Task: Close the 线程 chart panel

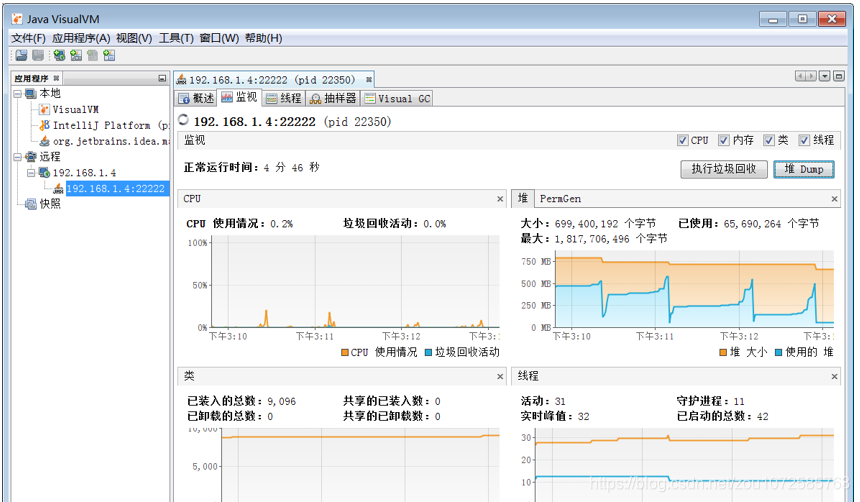Action: [834, 376]
